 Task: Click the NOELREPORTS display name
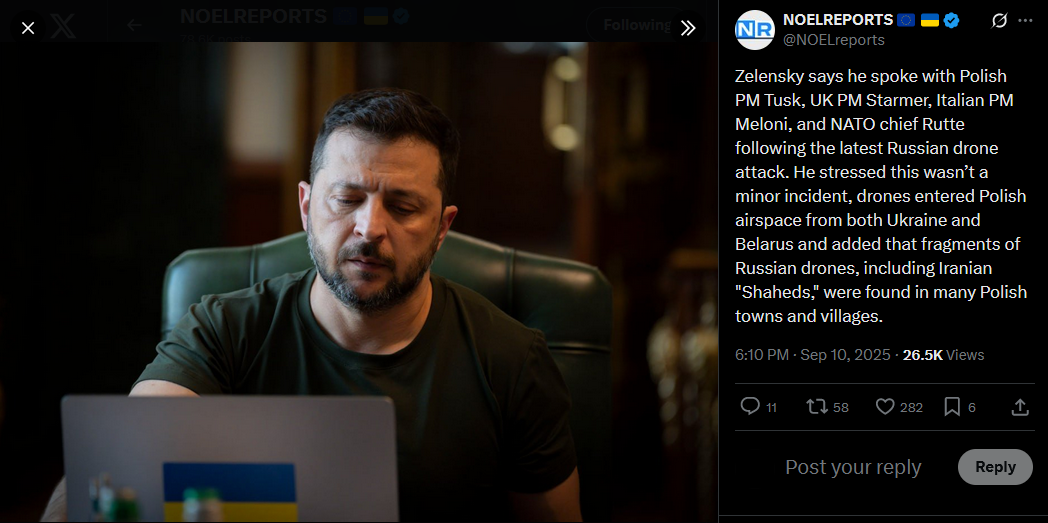pos(838,19)
